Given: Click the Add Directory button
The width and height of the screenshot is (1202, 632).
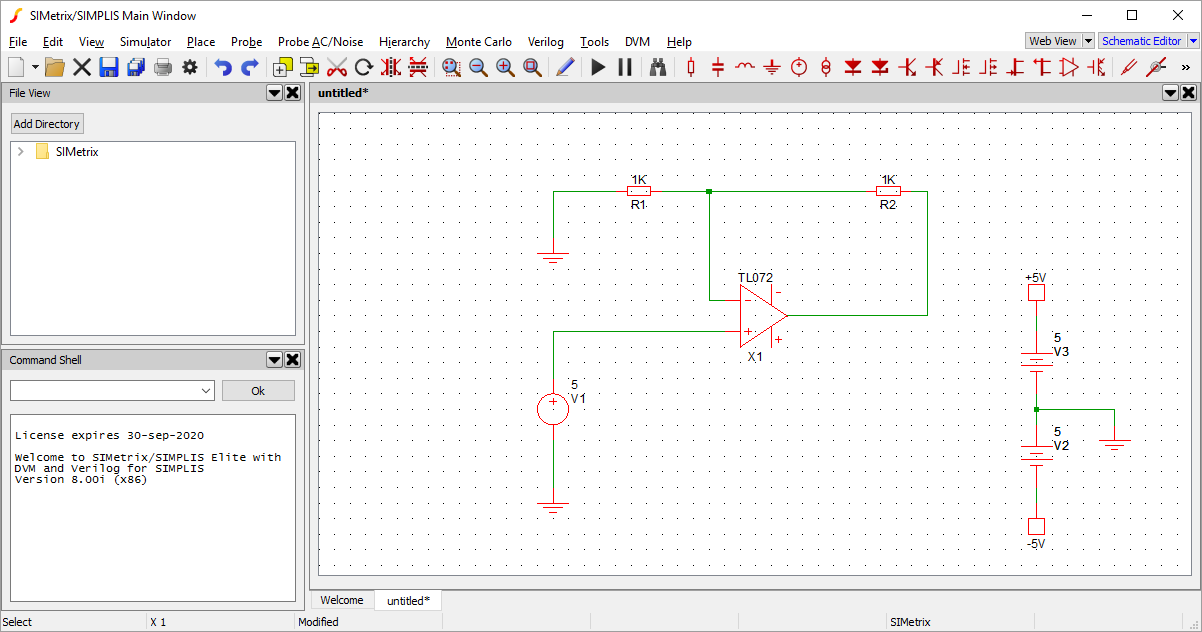Looking at the screenshot, I should coord(47,124).
